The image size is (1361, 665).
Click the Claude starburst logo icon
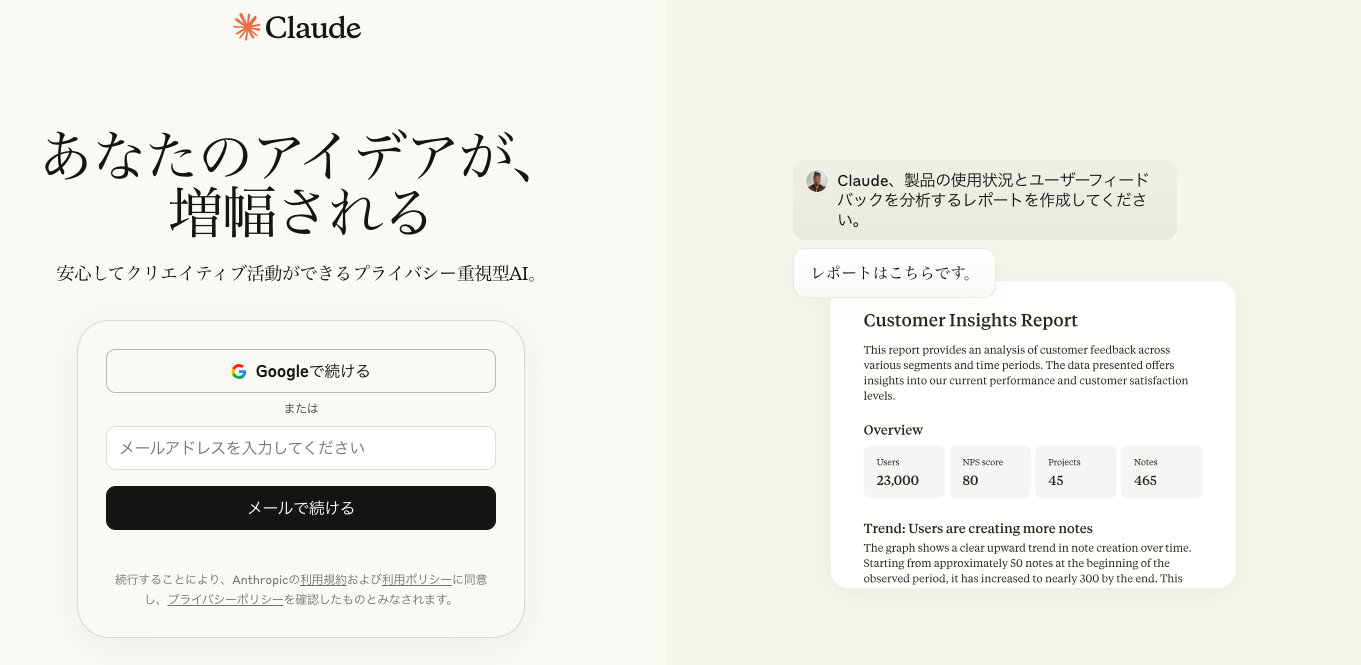pos(247,27)
